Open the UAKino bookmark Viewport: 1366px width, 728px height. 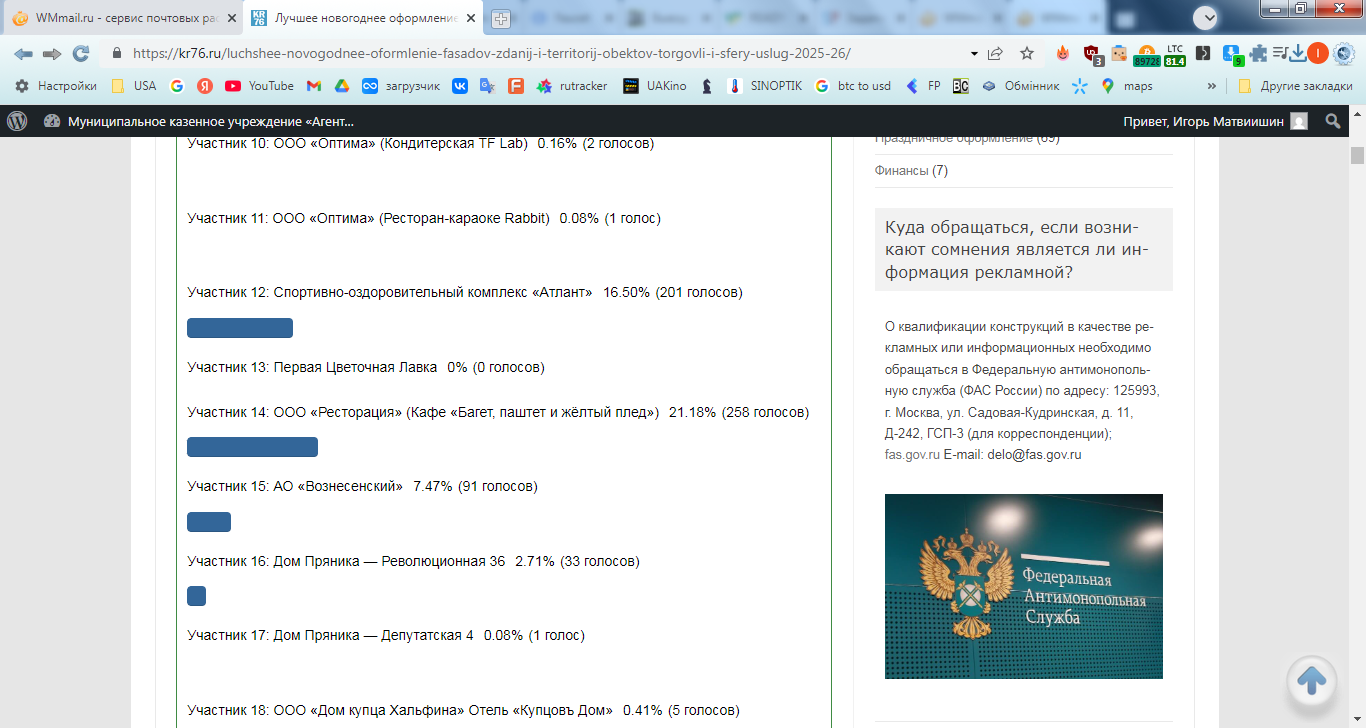click(655, 86)
